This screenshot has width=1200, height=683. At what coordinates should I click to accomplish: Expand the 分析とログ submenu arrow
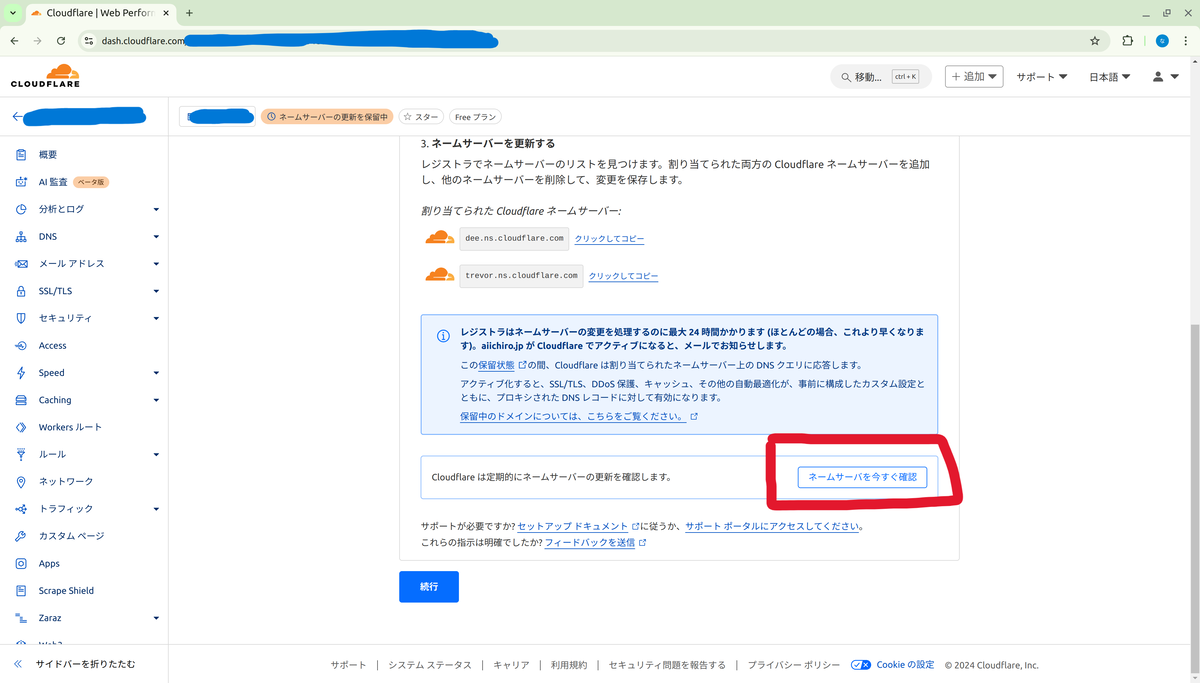point(156,210)
